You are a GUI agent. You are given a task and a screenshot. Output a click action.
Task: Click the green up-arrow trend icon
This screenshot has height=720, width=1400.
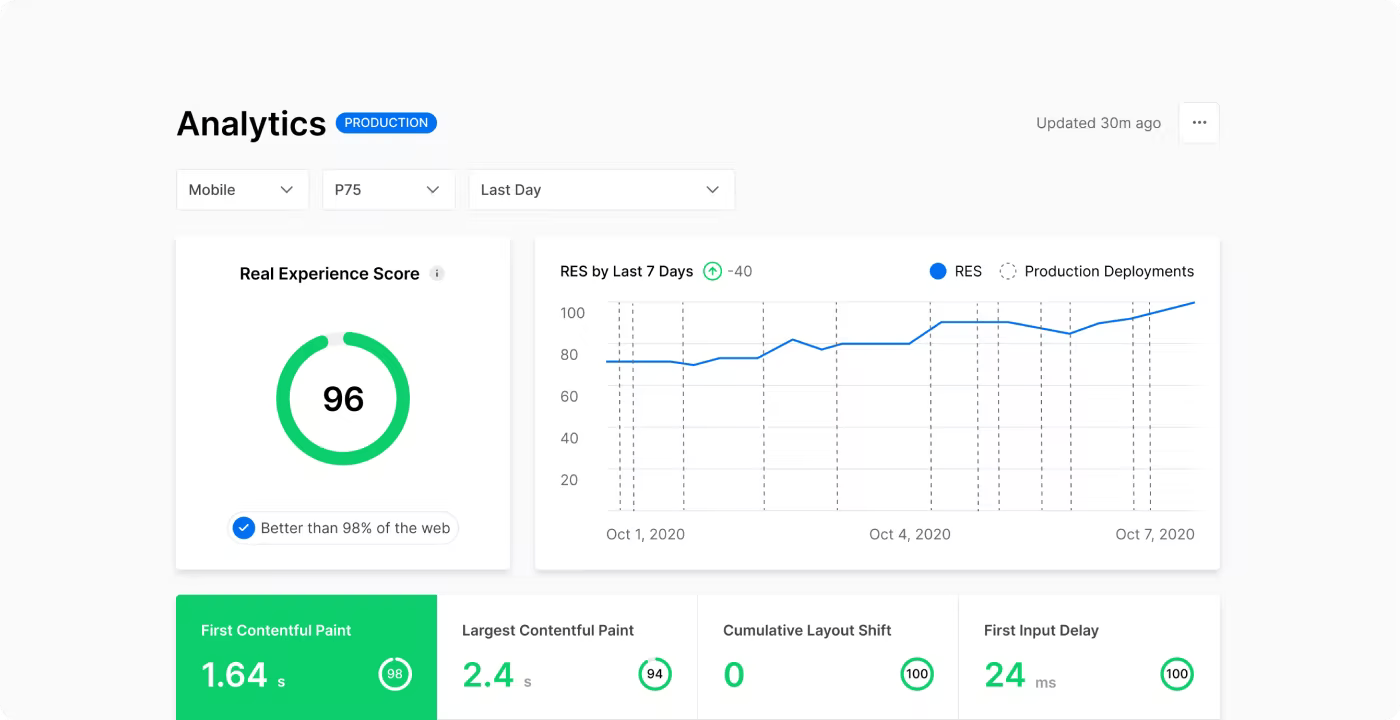pos(712,271)
